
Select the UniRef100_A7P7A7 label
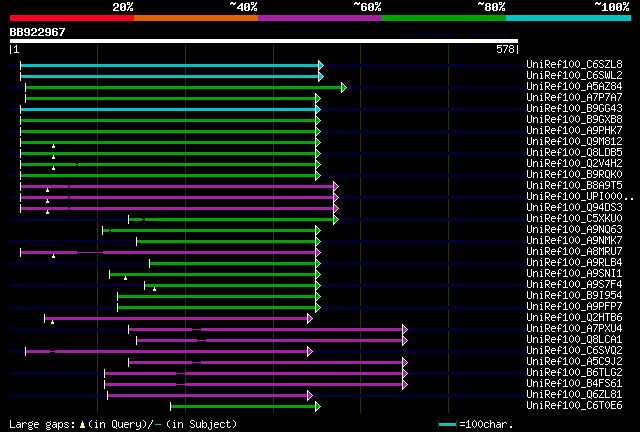coord(574,97)
